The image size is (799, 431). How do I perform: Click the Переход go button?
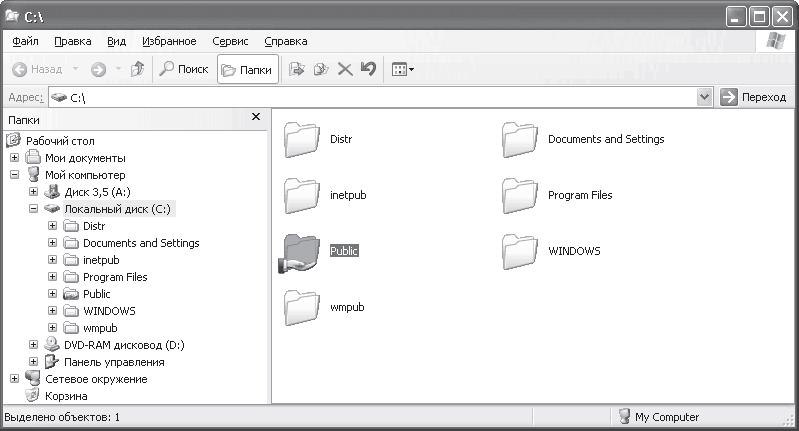755,97
